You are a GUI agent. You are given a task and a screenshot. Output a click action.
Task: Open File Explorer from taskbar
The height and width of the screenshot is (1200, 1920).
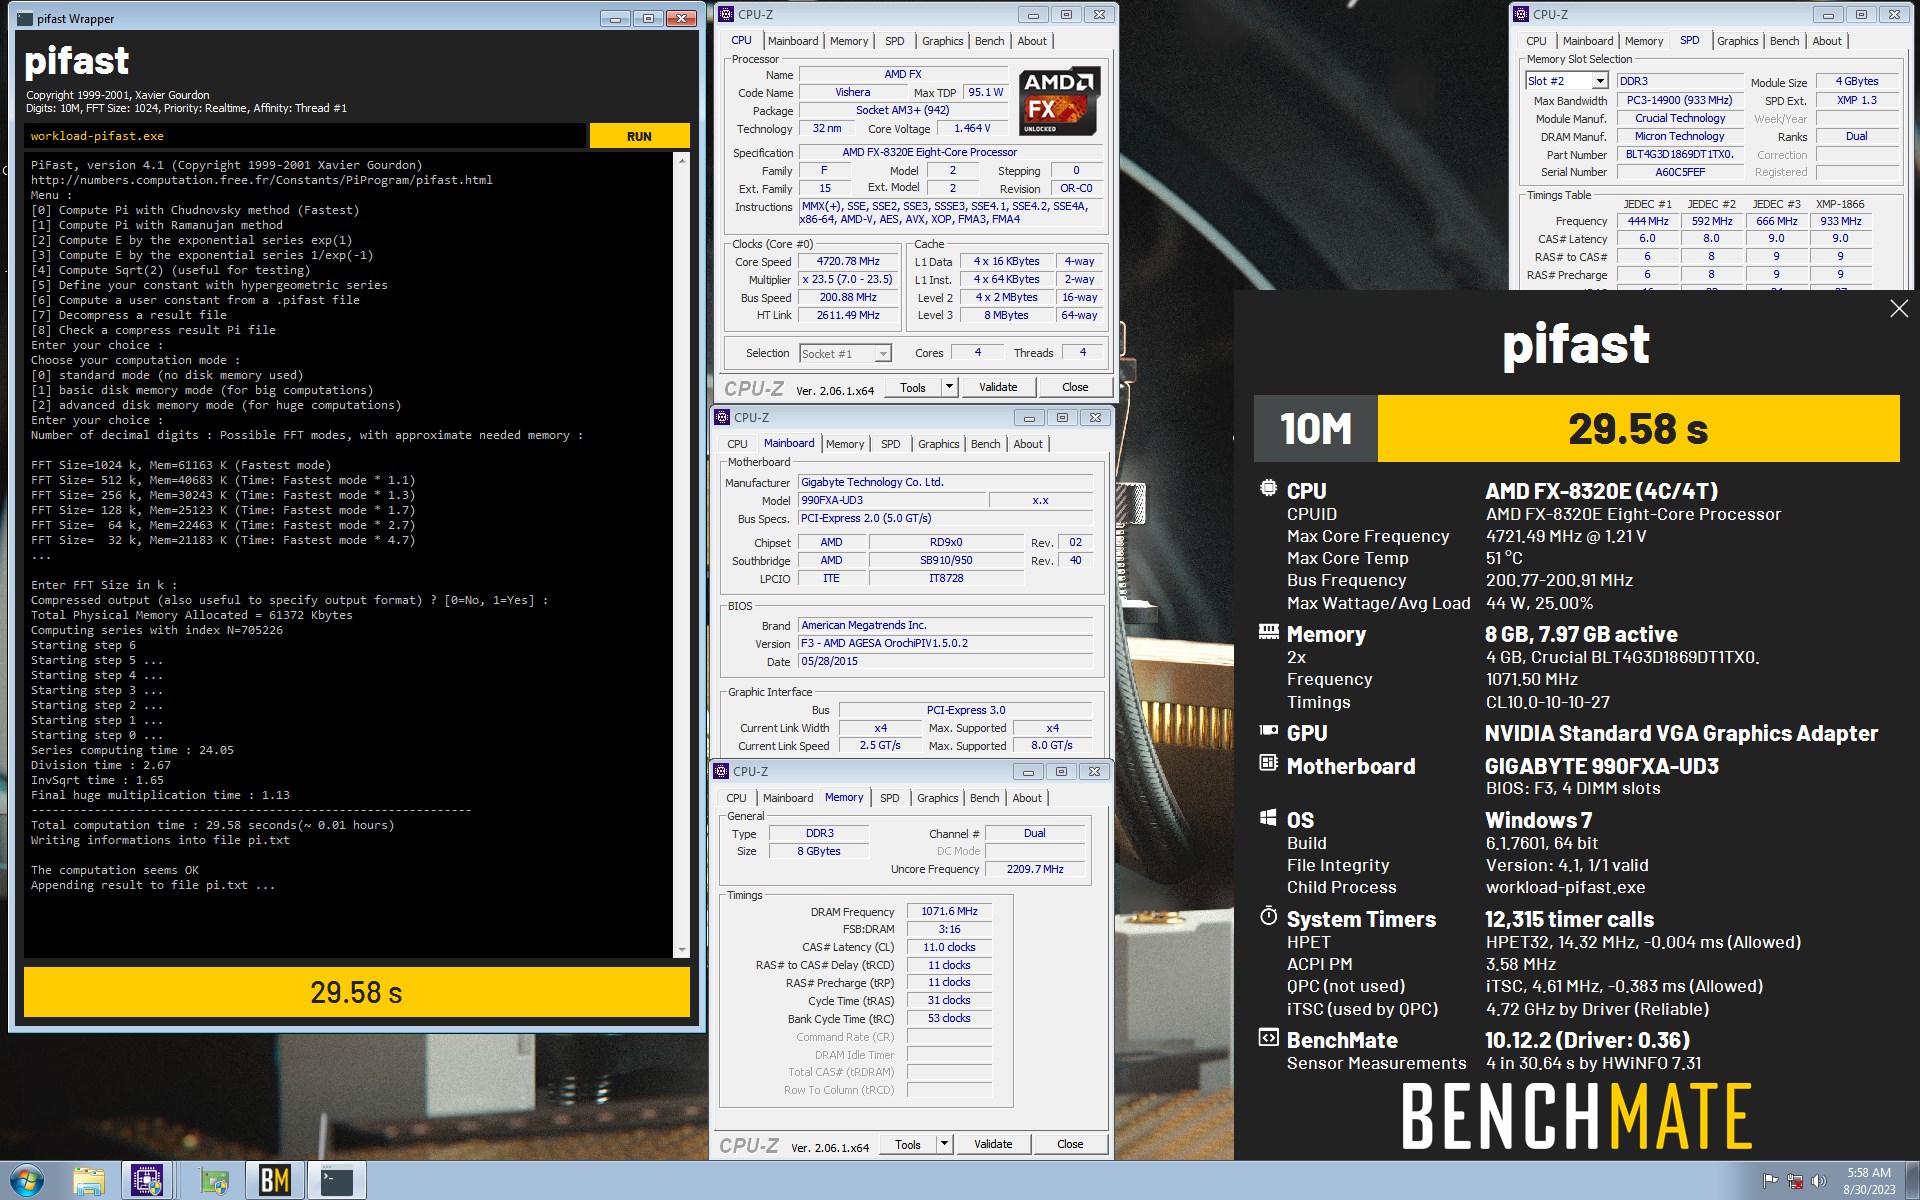(89, 1181)
